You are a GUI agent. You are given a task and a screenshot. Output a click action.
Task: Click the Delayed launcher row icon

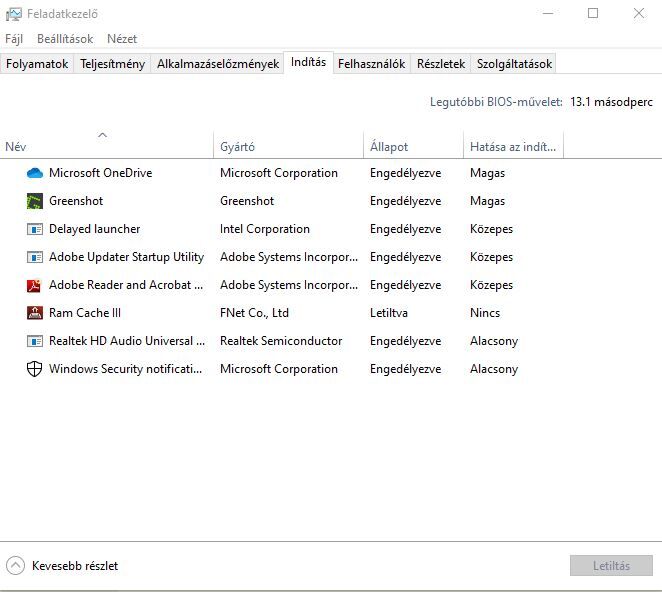coord(35,229)
